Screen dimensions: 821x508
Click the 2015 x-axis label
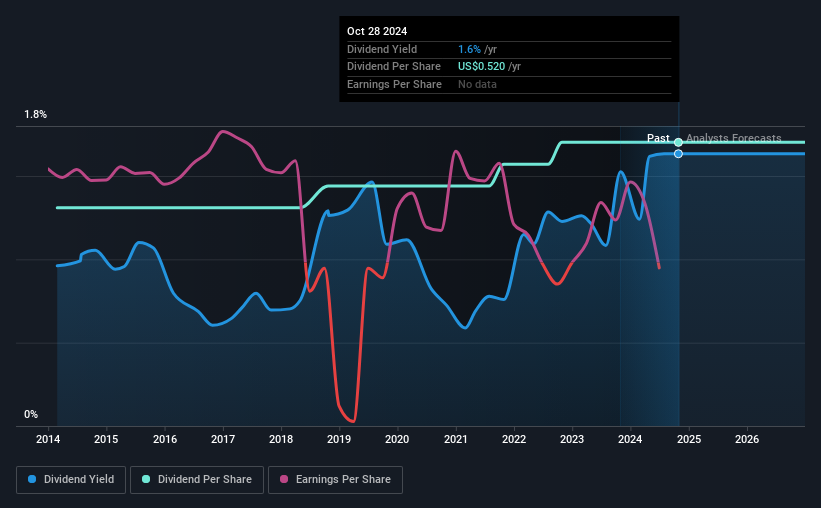coord(106,439)
